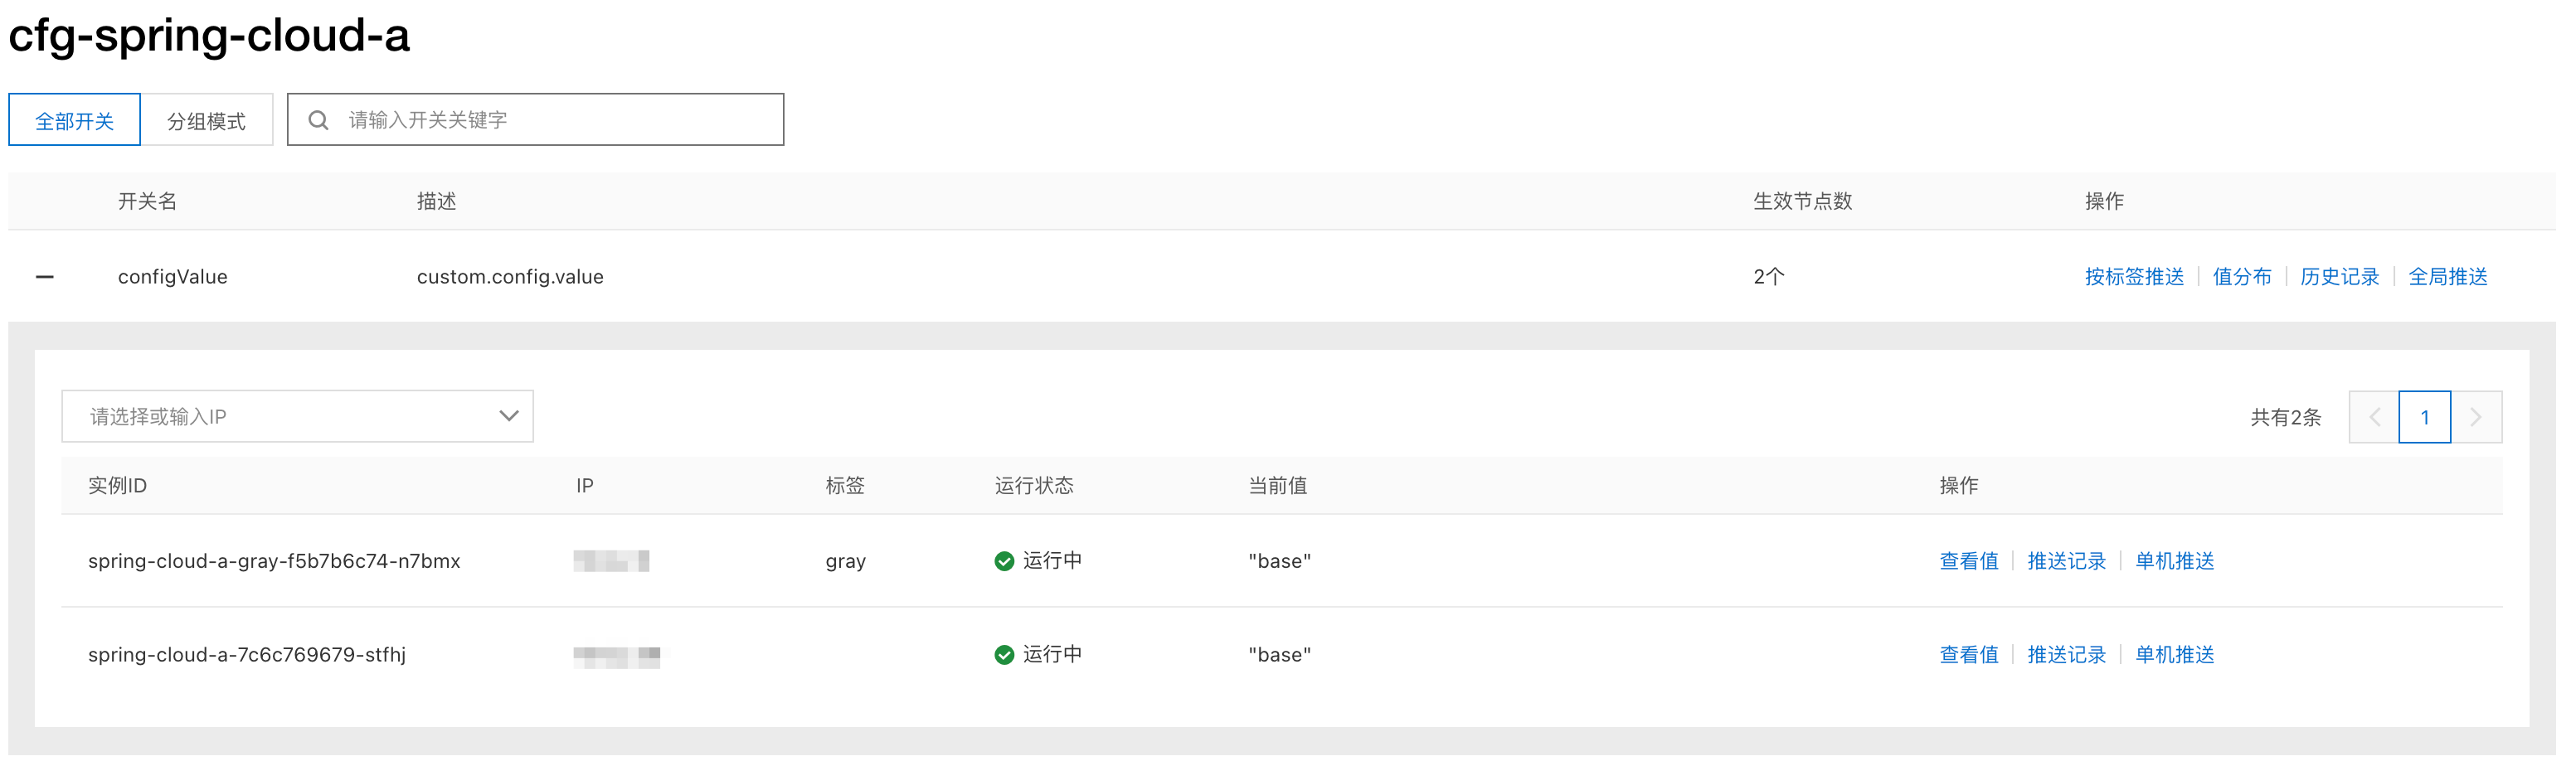The image size is (2576, 766).
Task: Click green running status icon for gray instance
Action: (x=1004, y=561)
